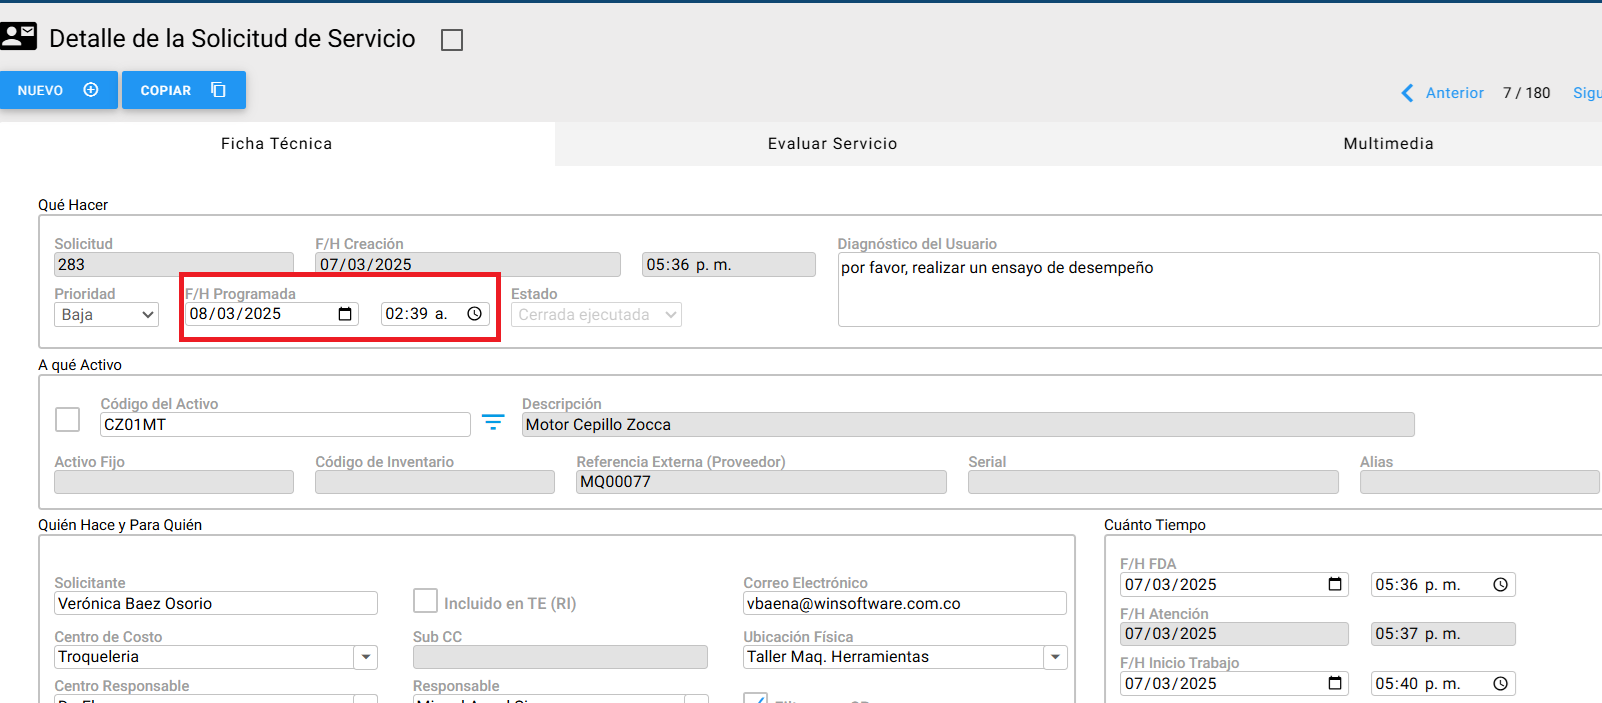The width and height of the screenshot is (1602, 703).
Task: Enable the Incluido en TE (RI) checkbox
Action: pyautogui.click(x=426, y=600)
